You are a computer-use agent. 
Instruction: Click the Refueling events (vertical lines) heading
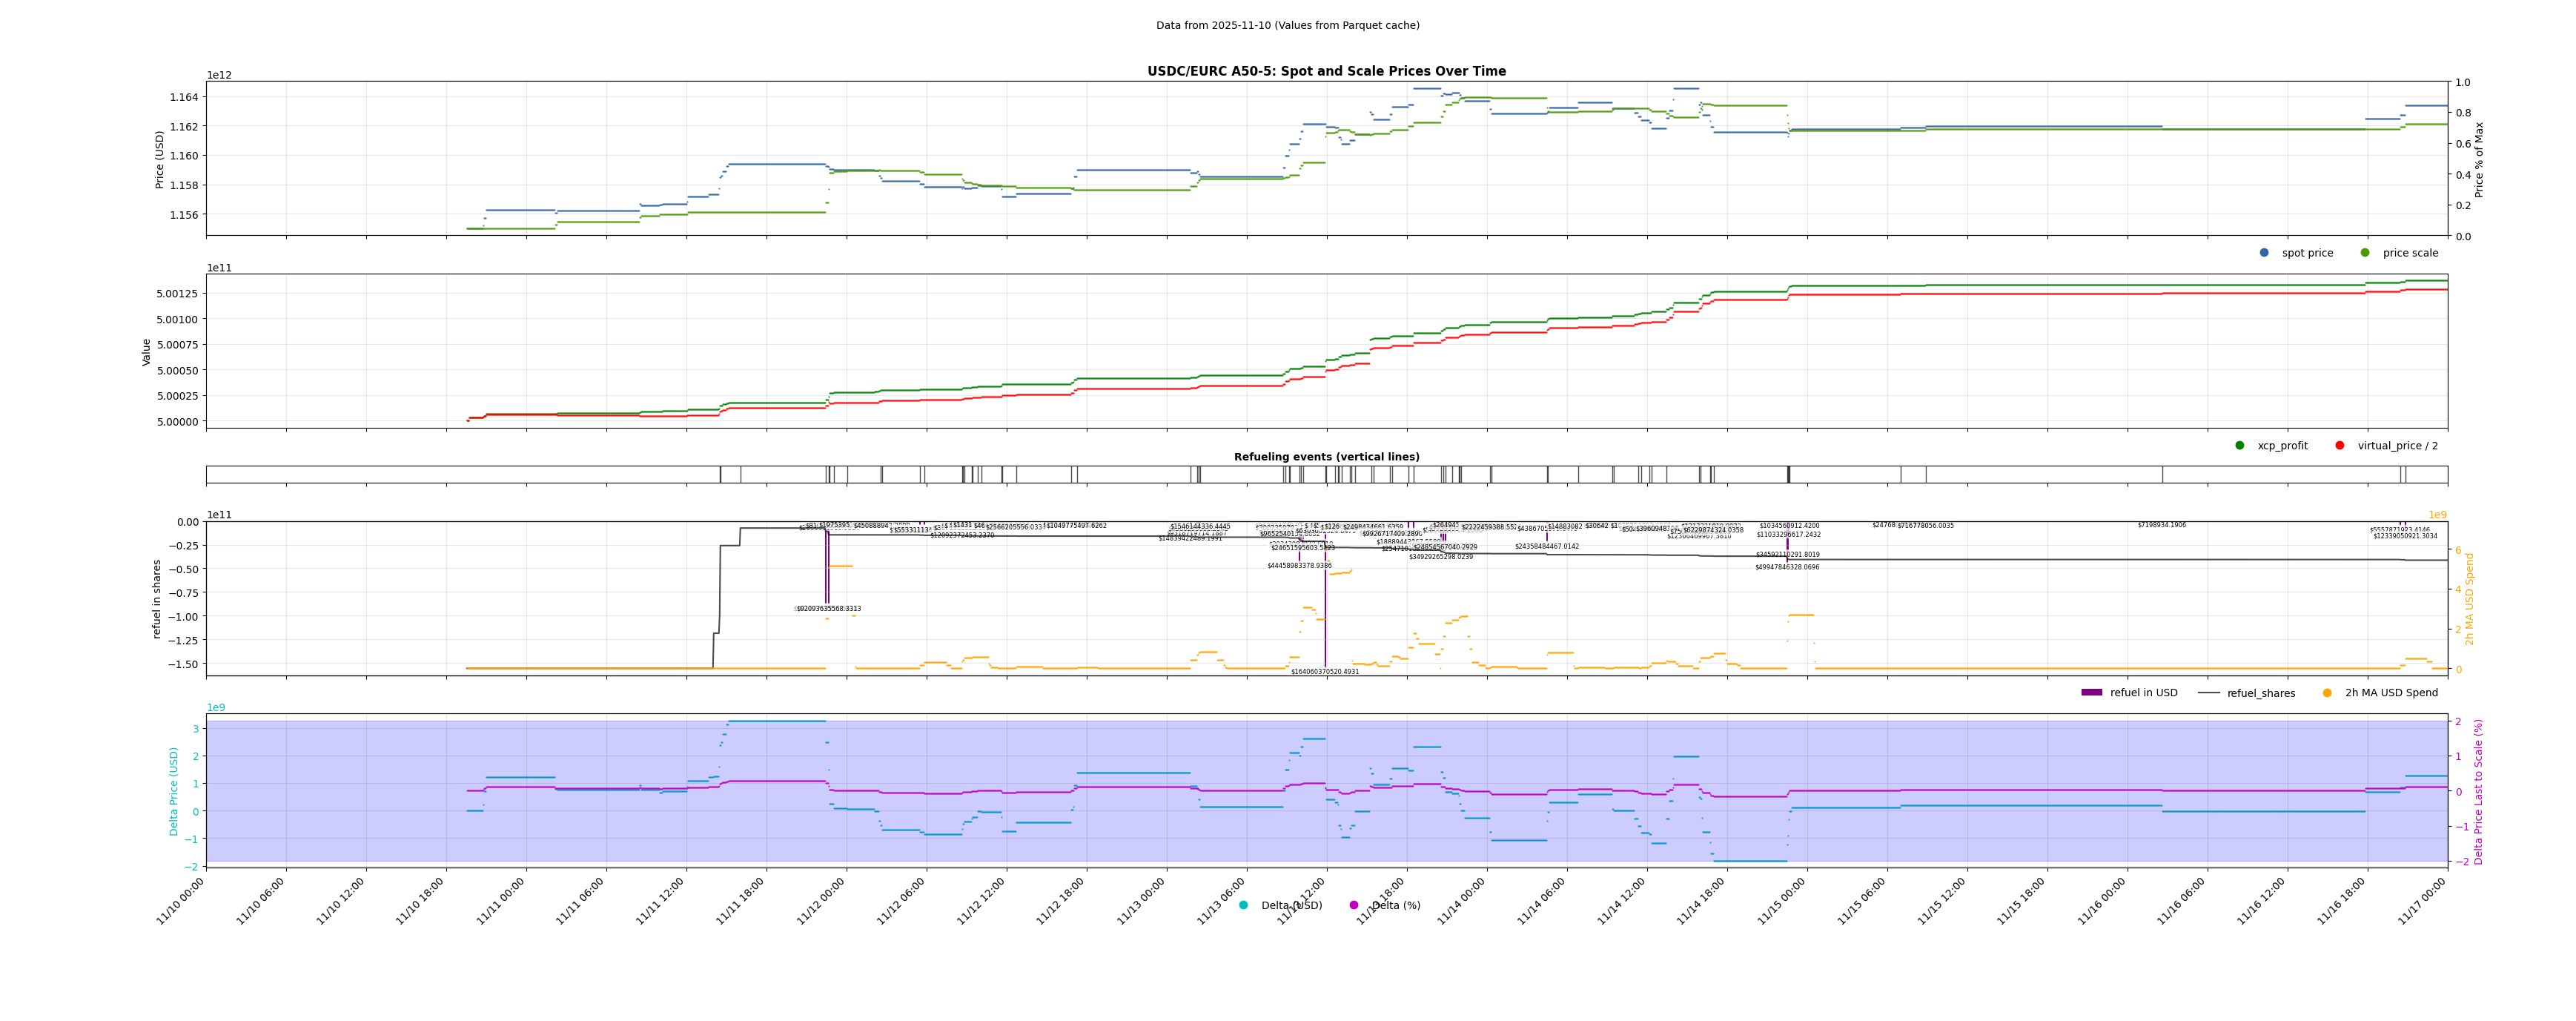1326,457
